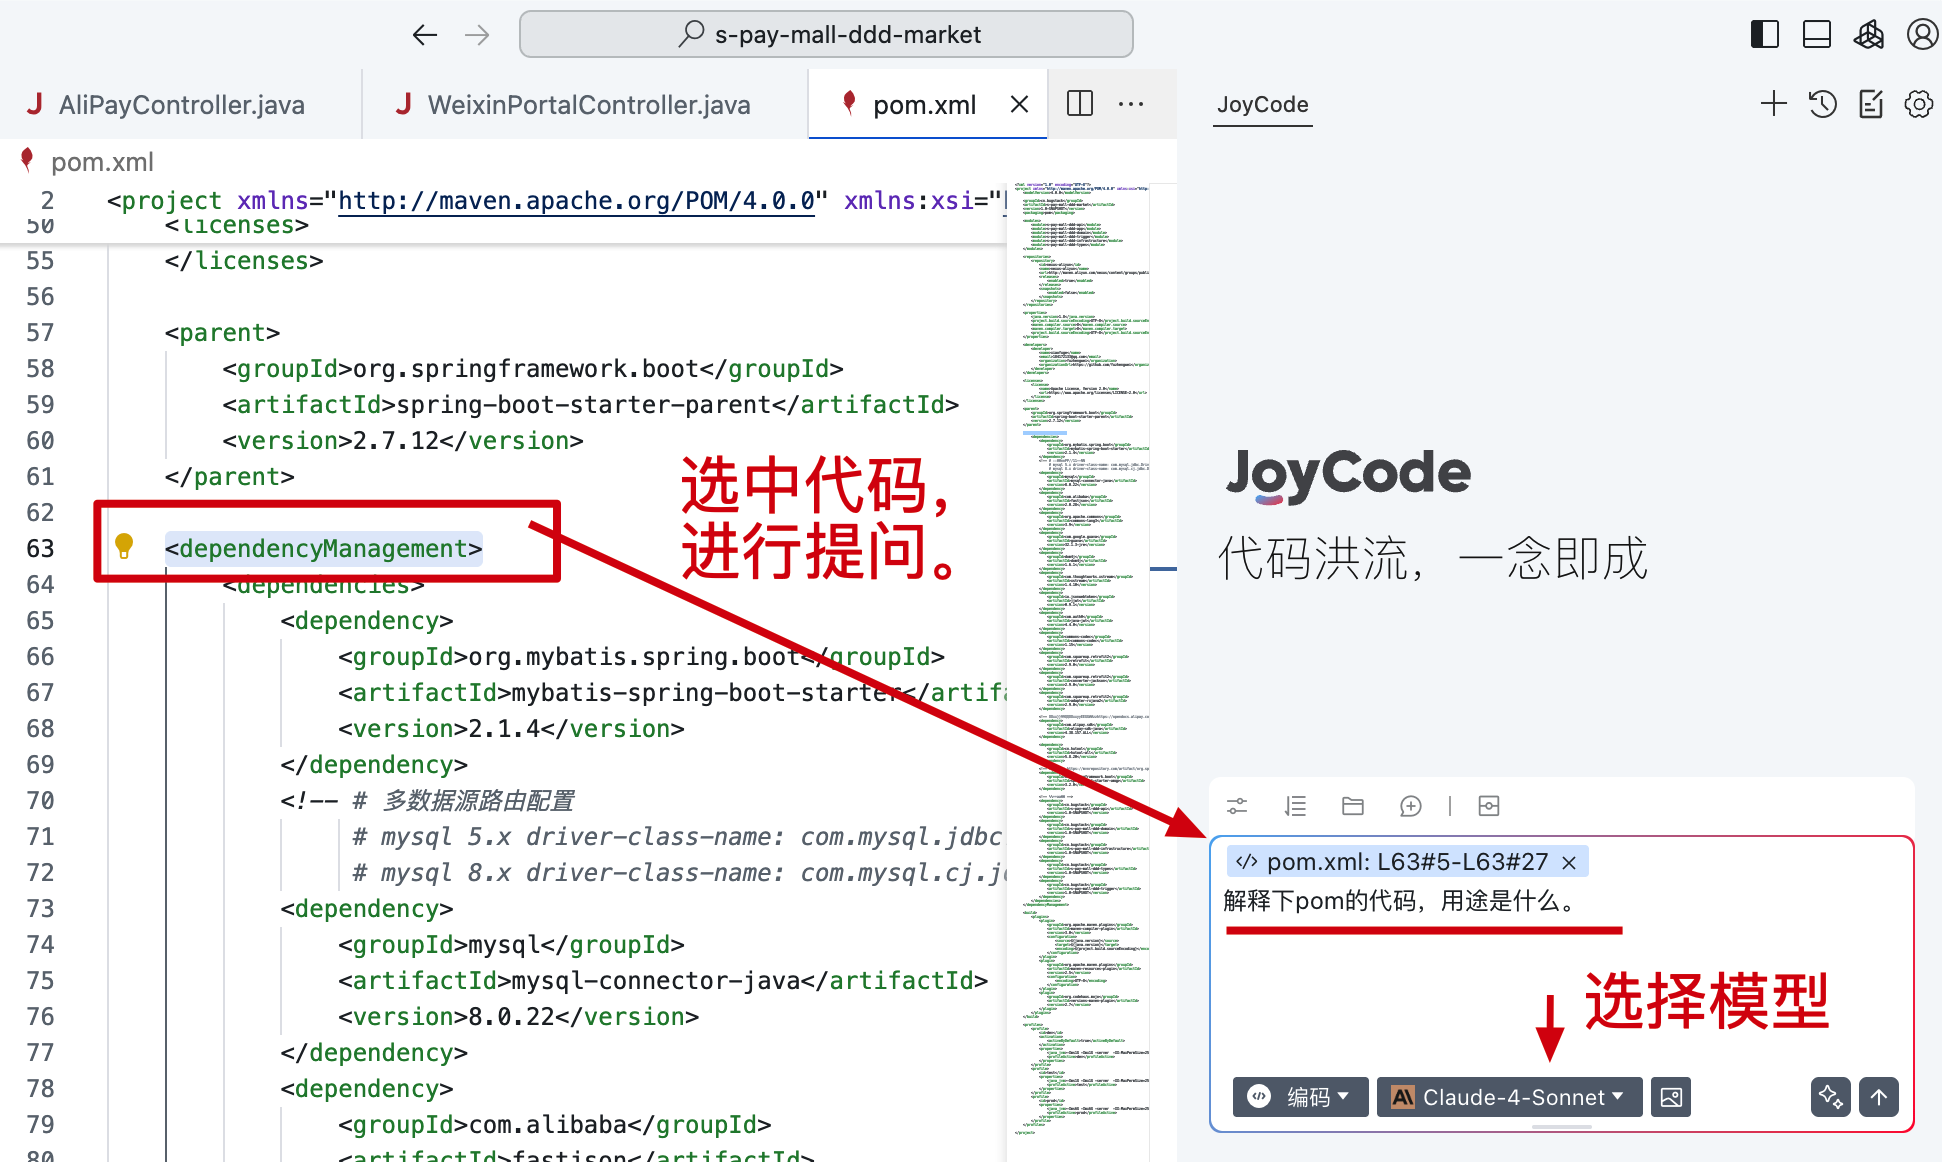Switch to AliPayController.java tab
This screenshot has width=1942, height=1162.
click(x=180, y=105)
